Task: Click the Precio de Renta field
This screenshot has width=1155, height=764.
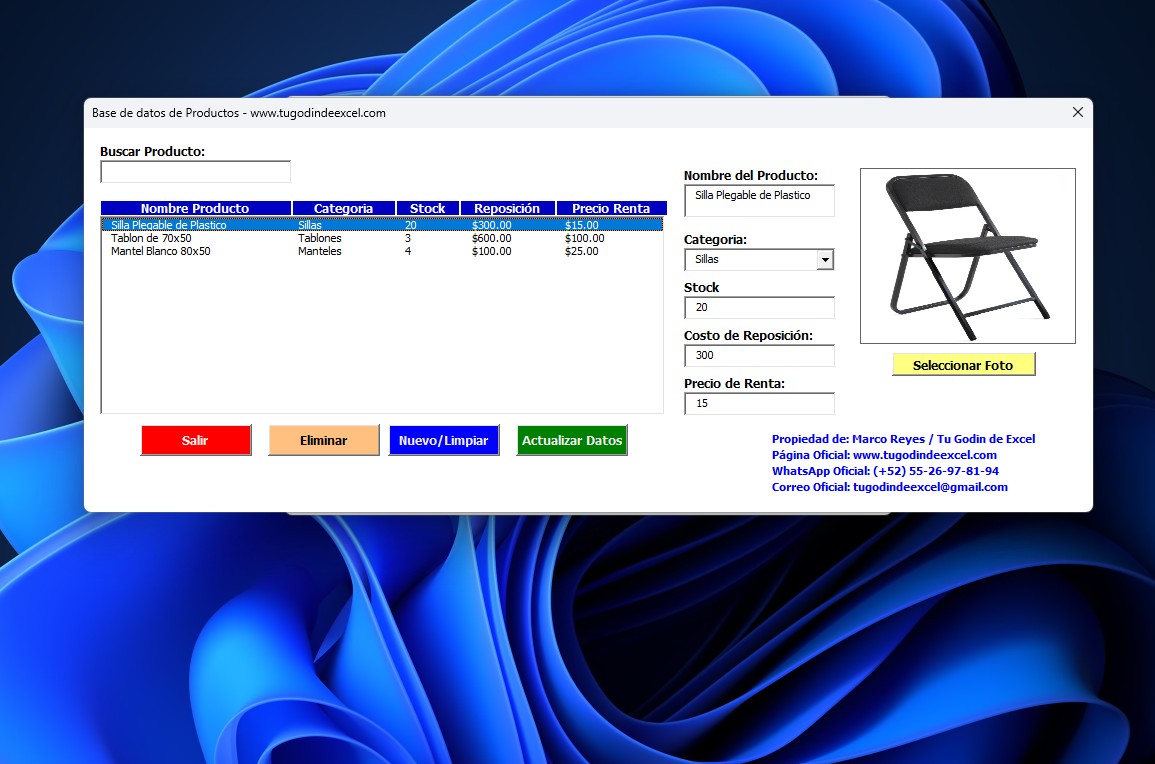Action: (759, 403)
